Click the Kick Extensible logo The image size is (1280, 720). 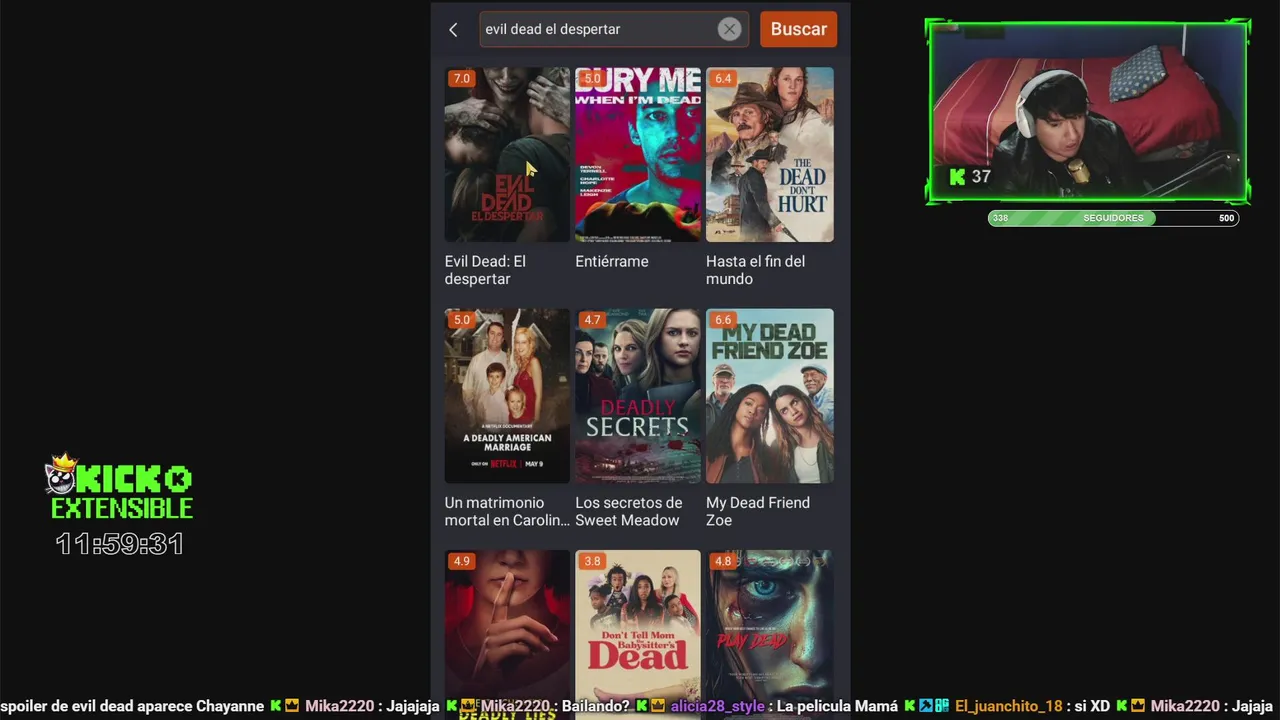click(121, 489)
